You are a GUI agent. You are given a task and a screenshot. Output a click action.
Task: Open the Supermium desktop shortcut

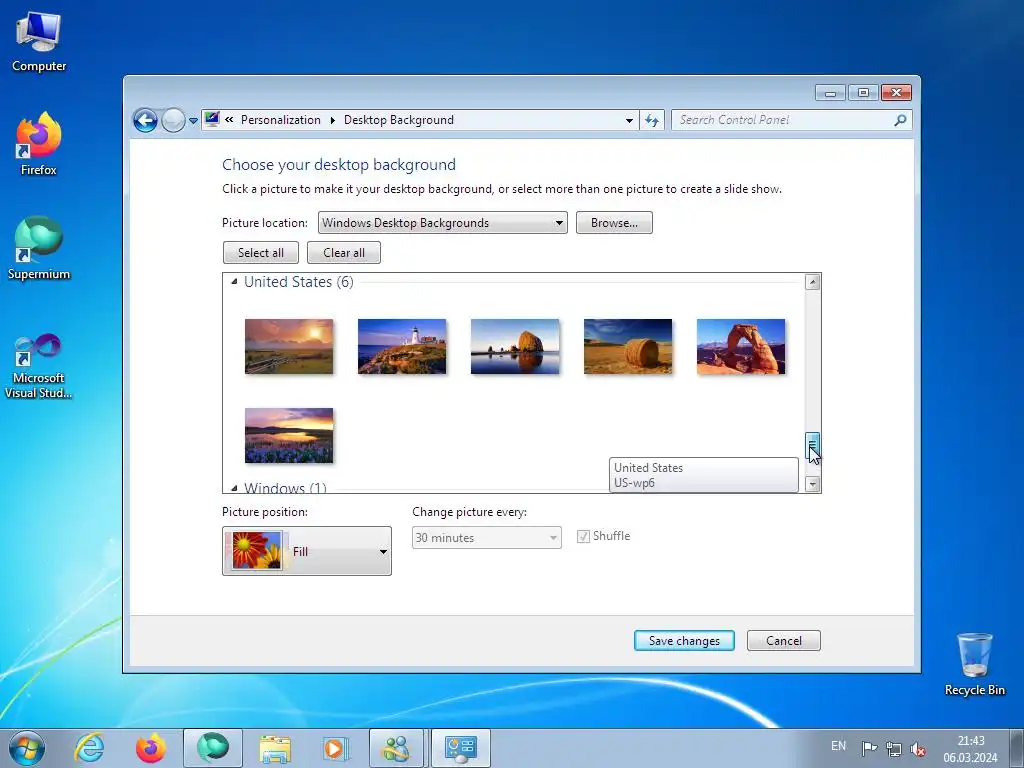click(39, 248)
